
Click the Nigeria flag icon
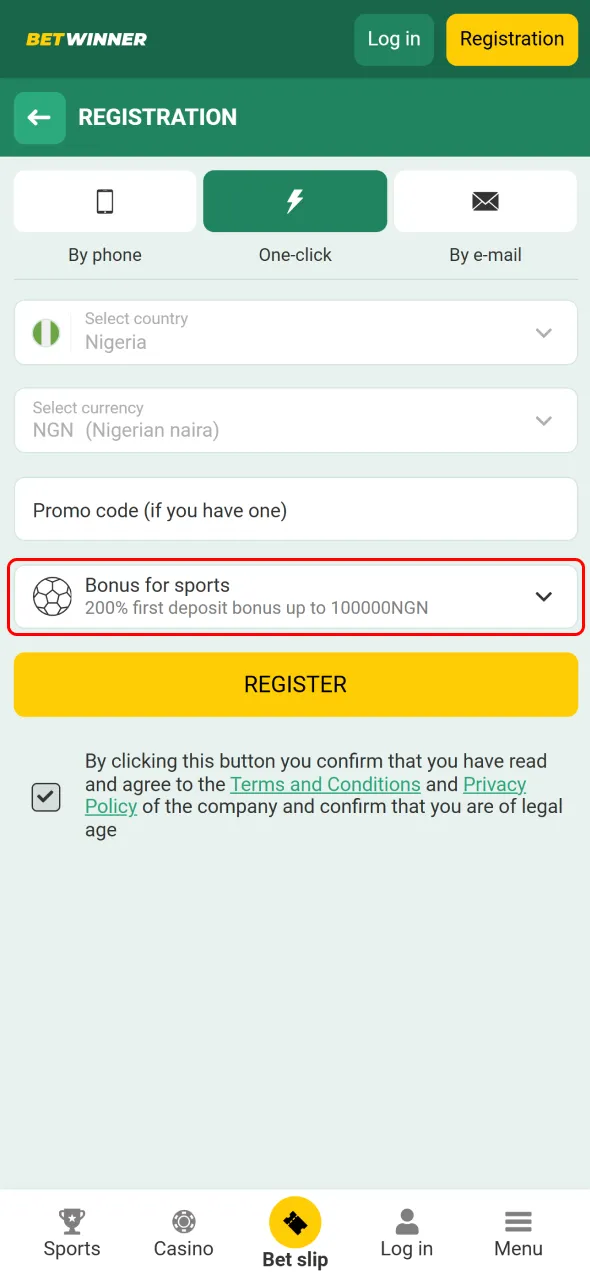[x=44, y=332]
